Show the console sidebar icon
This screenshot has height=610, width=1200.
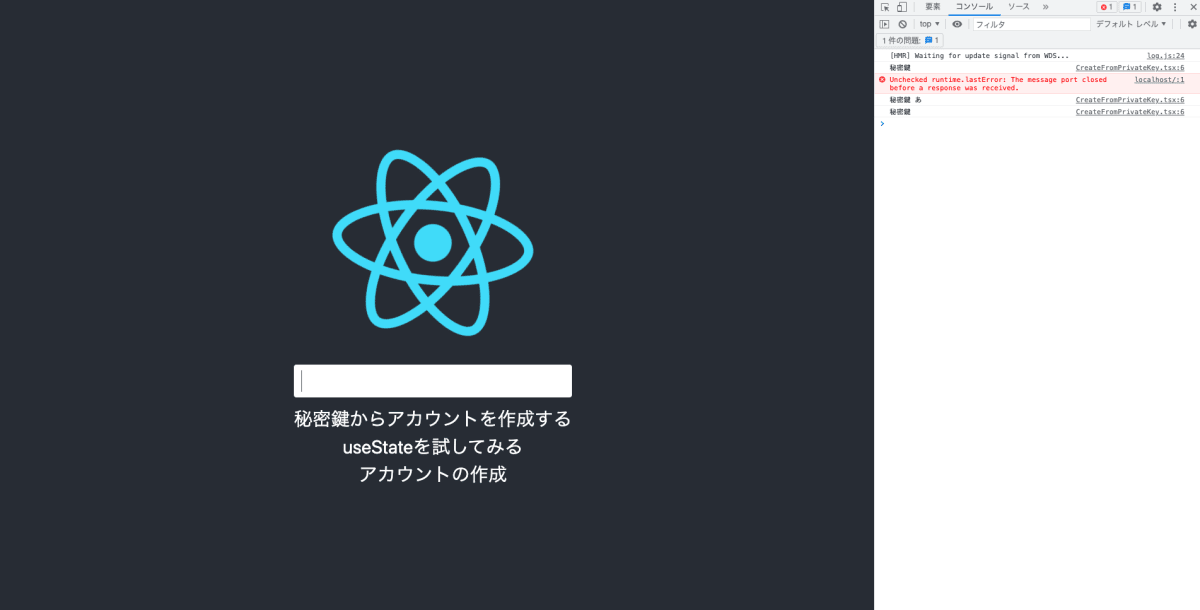[884, 24]
